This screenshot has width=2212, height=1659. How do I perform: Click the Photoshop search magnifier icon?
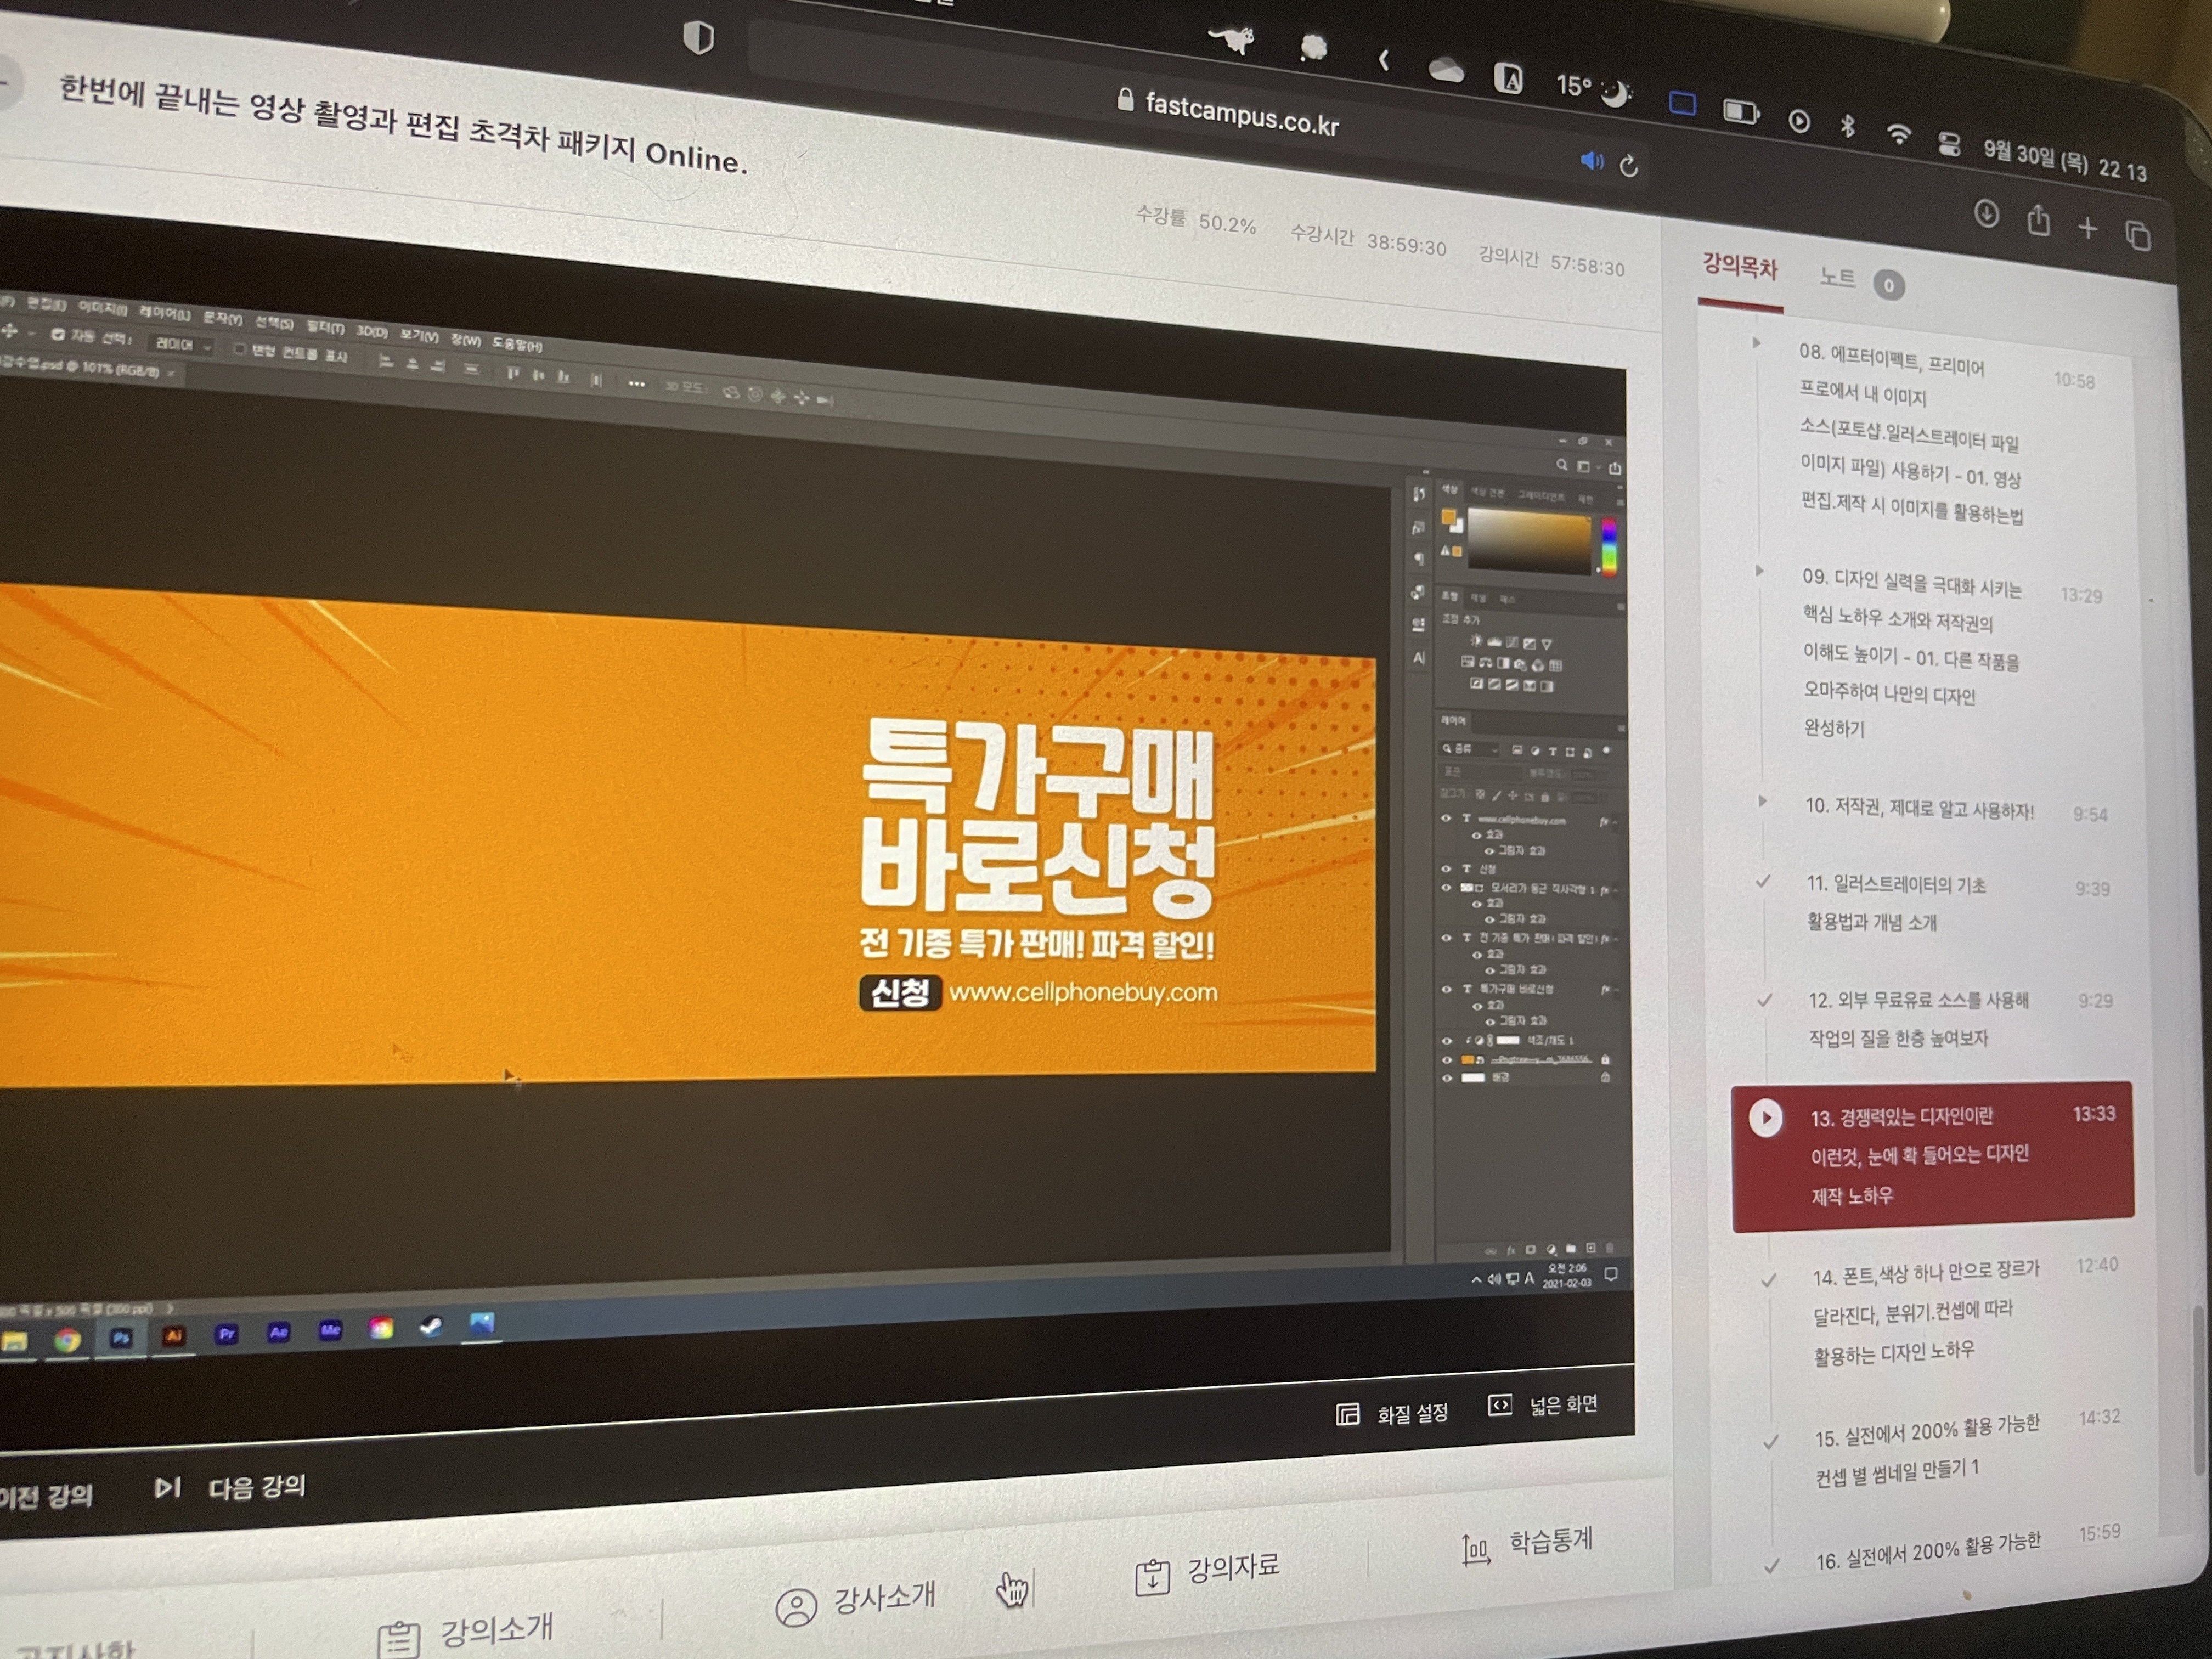pyautogui.click(x=1561, y=465)
